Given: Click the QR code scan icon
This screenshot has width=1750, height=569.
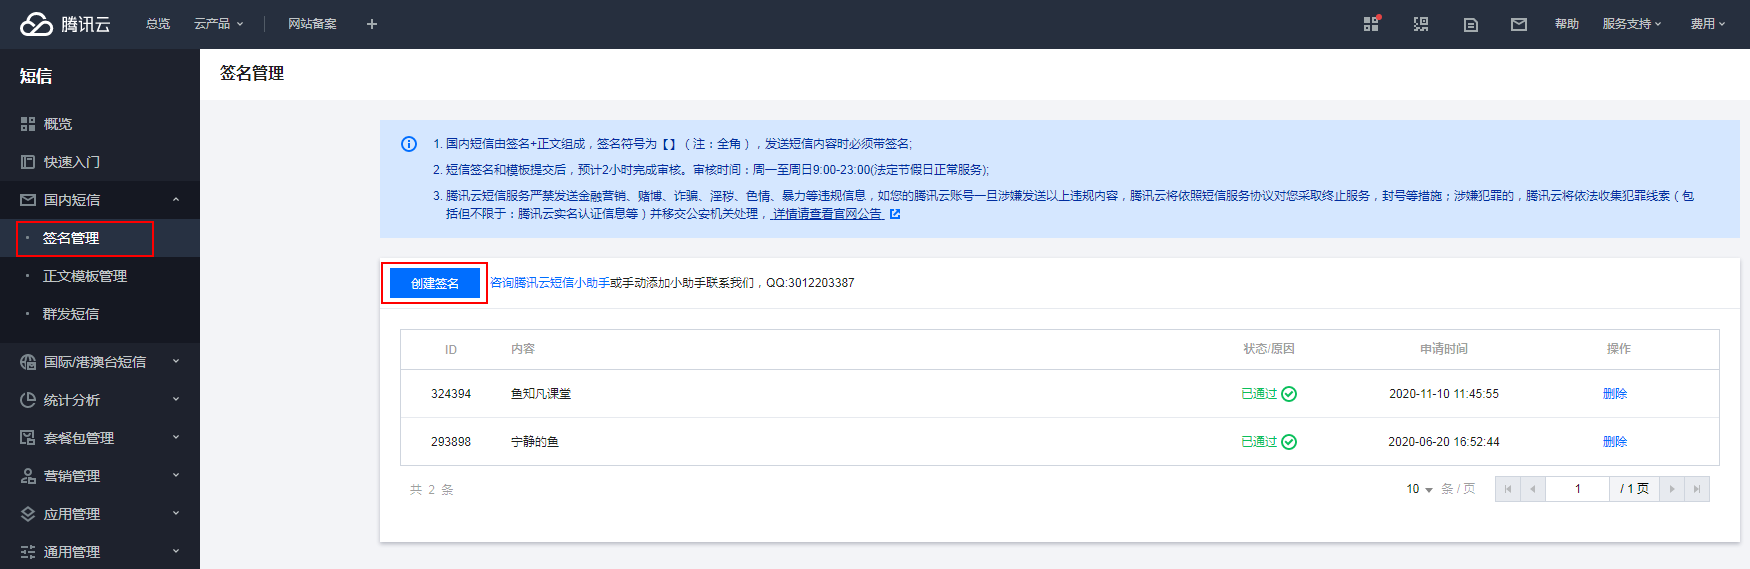Looking at the screenshot, I should click(x=1420, y=24).
